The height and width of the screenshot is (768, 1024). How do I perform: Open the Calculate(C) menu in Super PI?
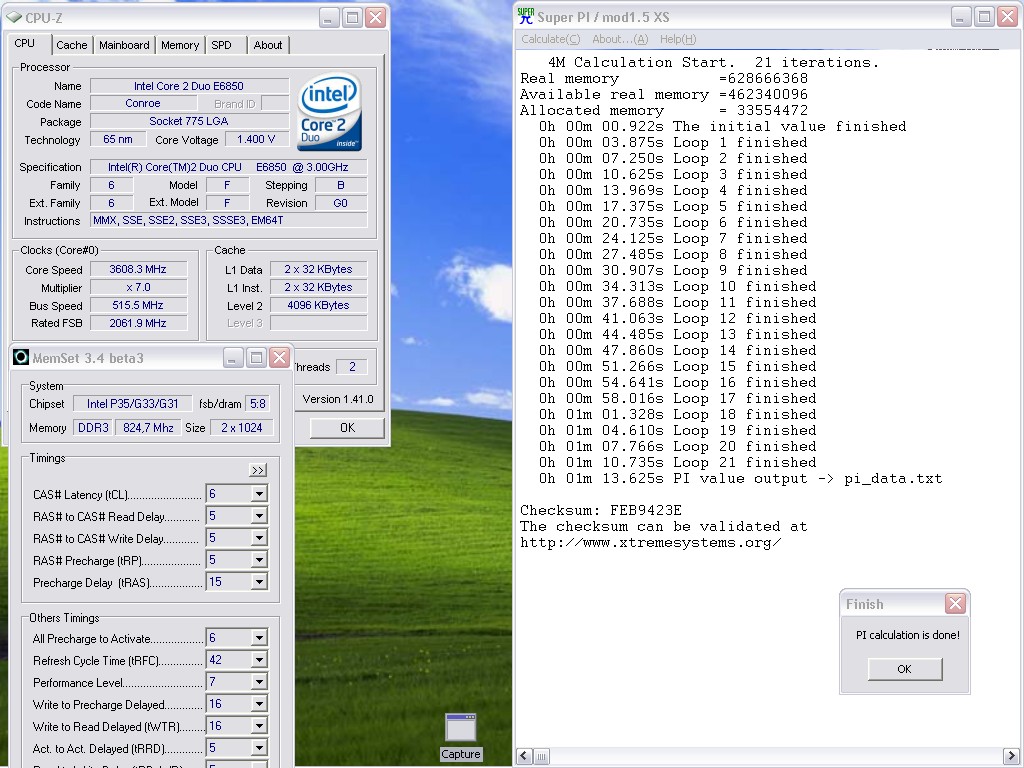(x=551, y=39)
